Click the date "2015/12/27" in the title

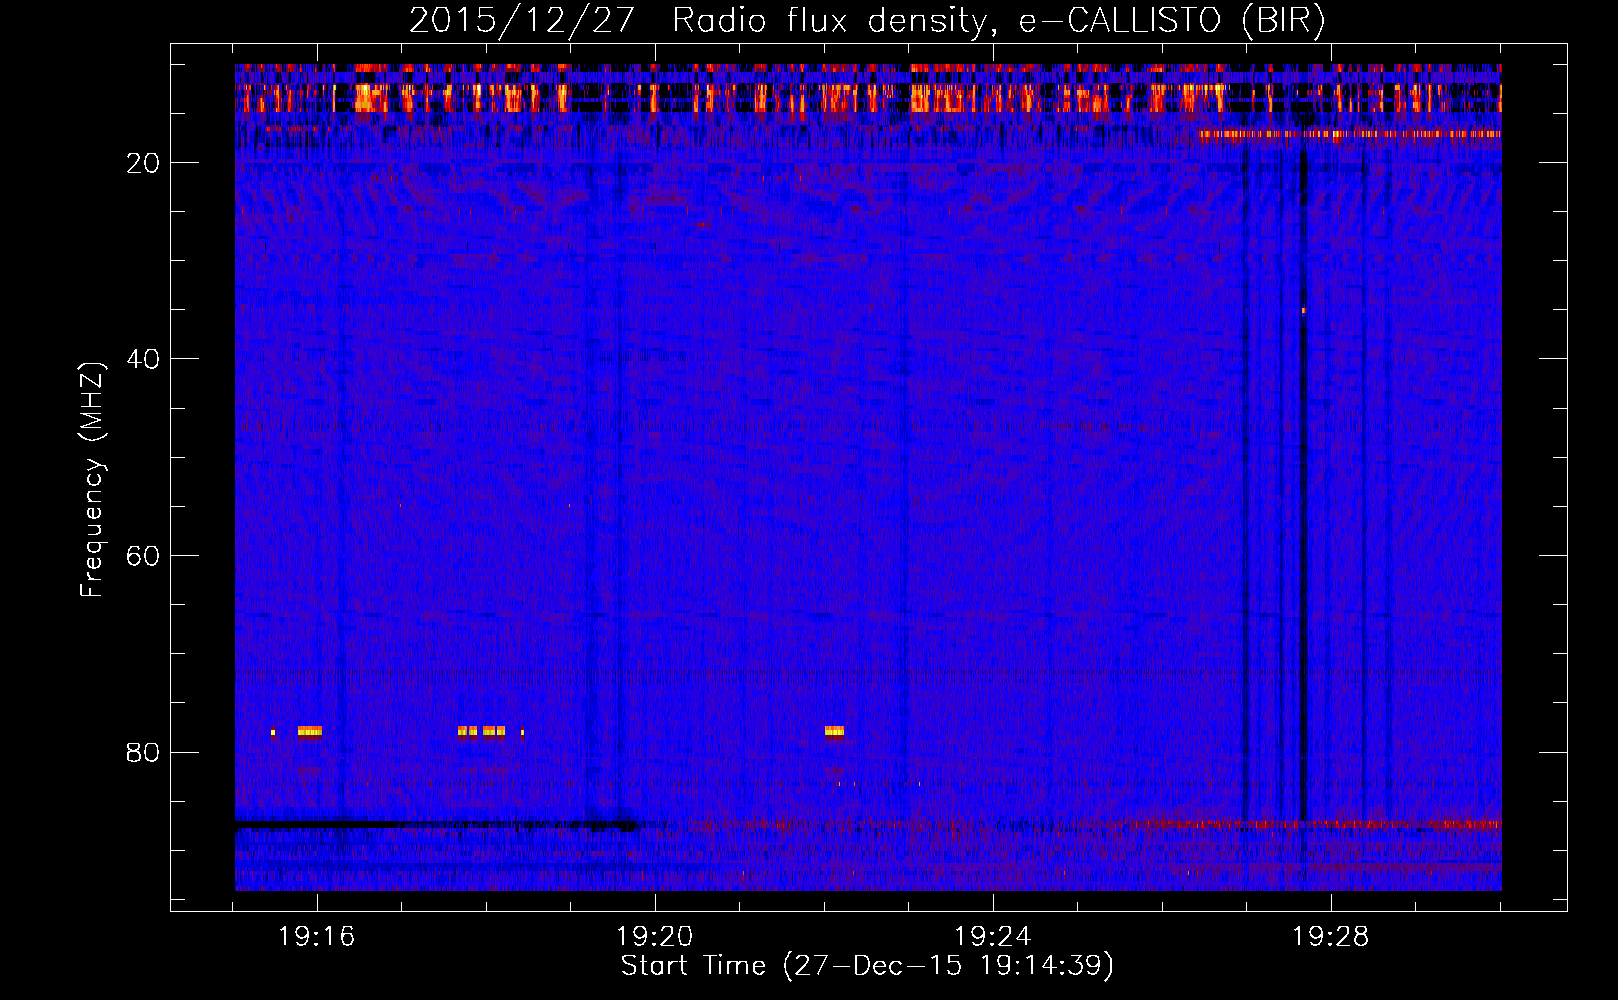point(521,20)
